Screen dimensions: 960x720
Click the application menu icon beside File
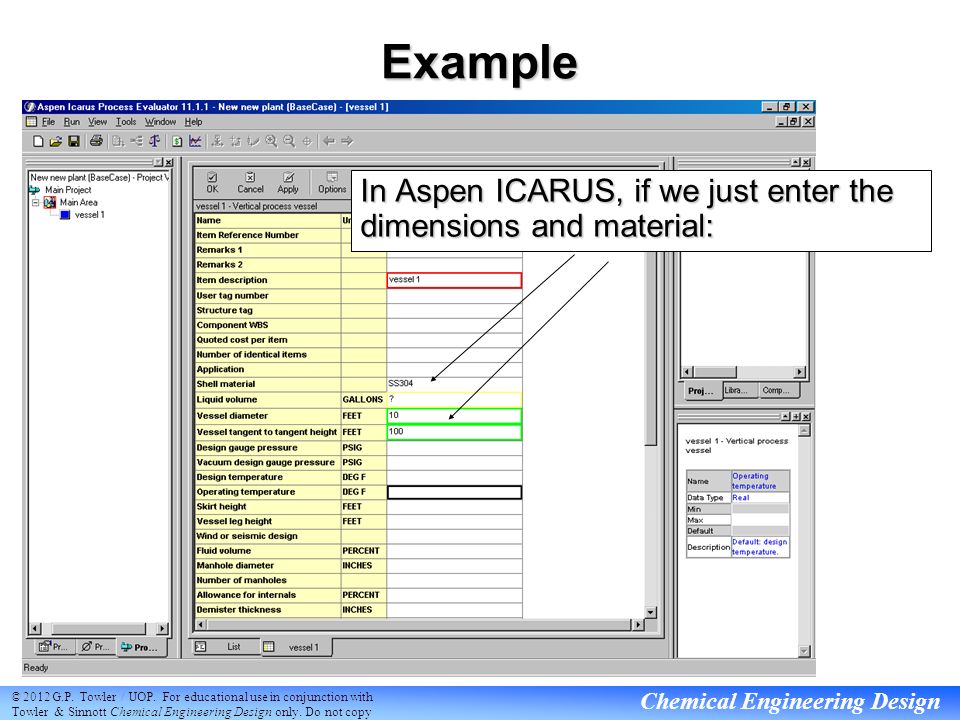31,122
